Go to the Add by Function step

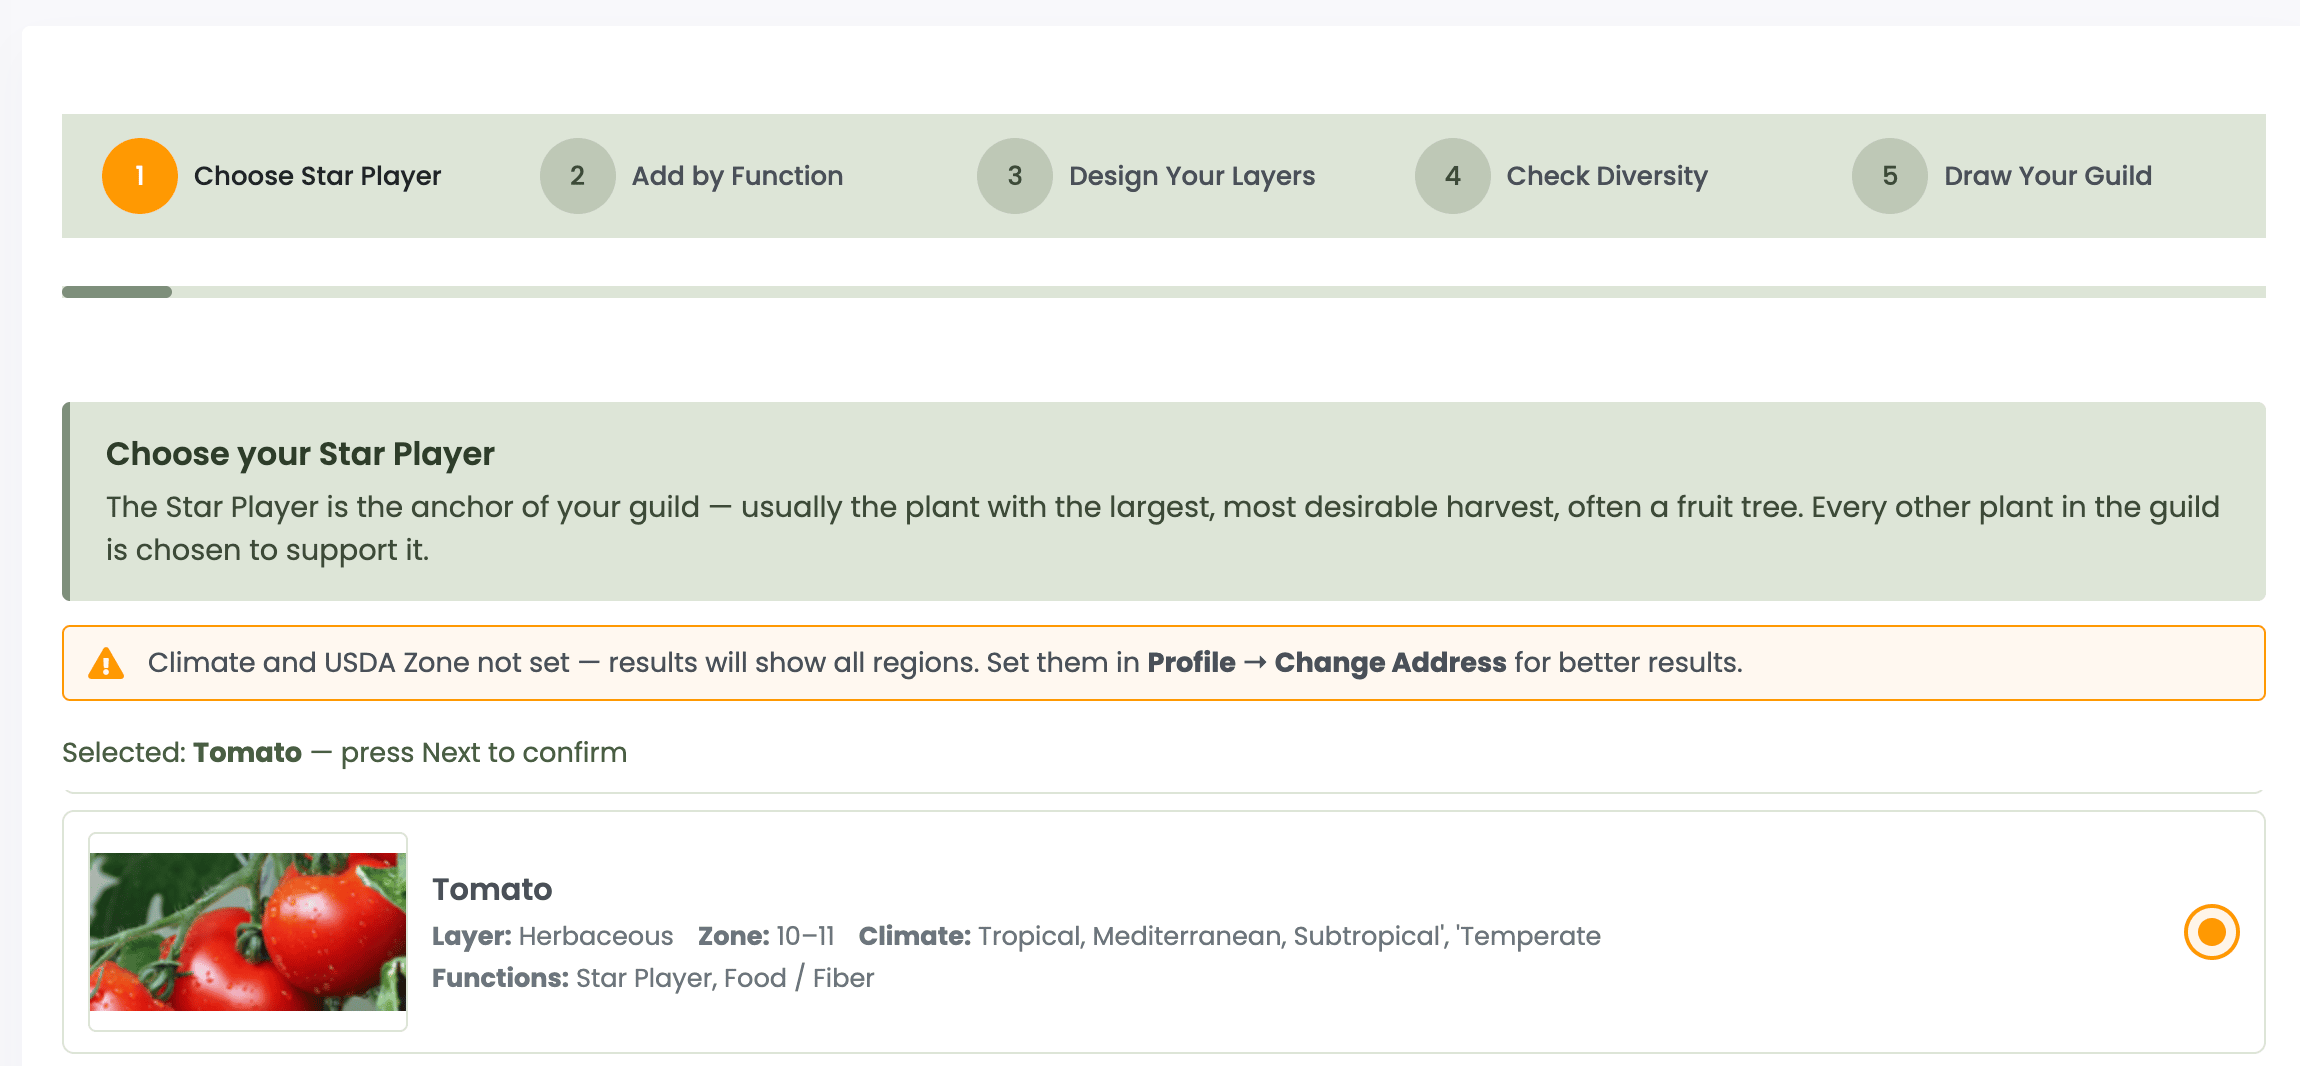737,176
